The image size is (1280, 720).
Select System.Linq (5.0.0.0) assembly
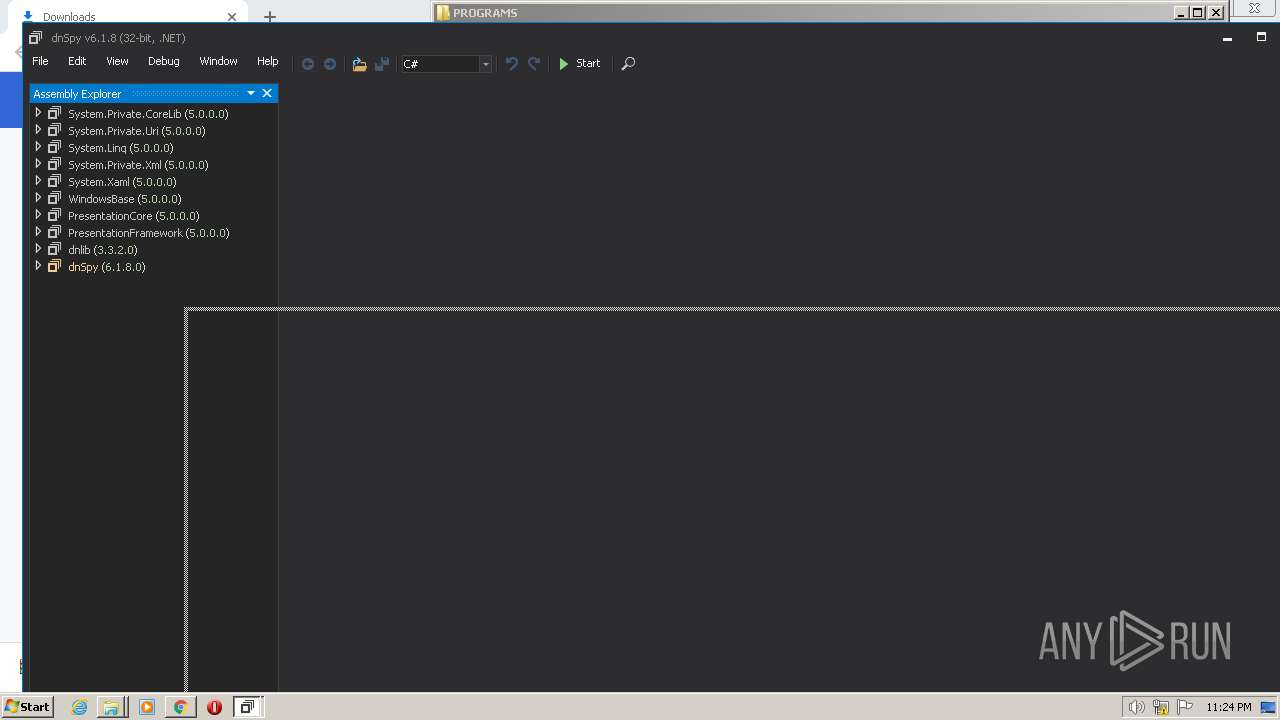coord(120,148)
